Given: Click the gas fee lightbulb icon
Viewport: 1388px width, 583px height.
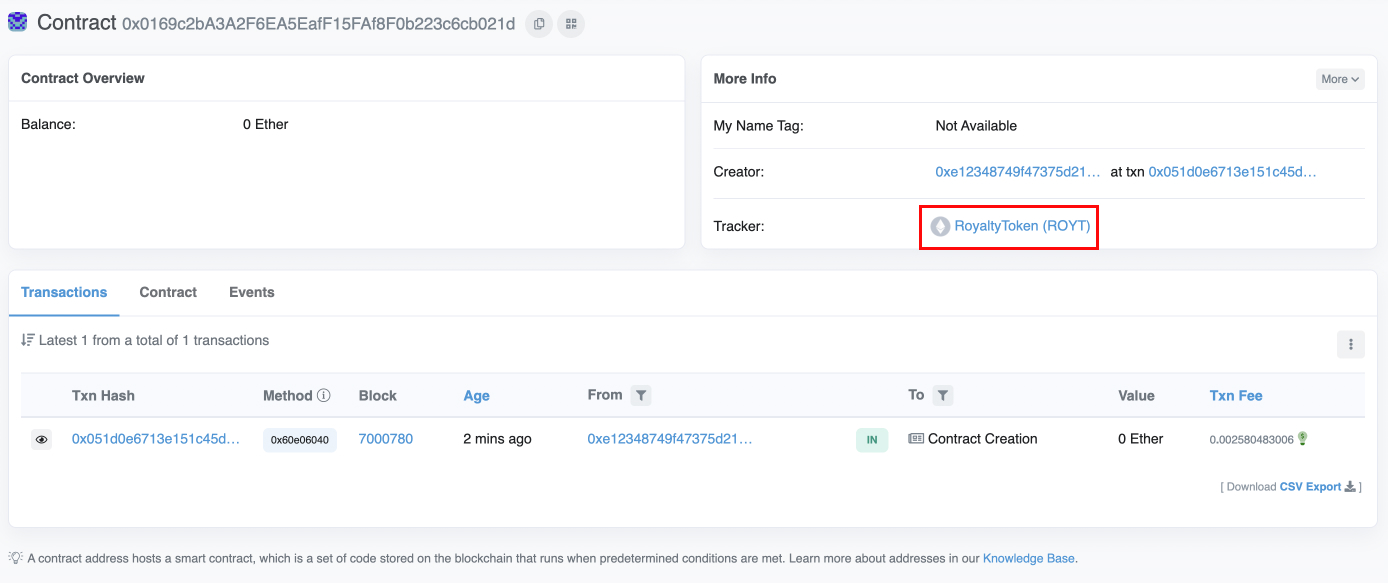Looking at the screenshot, I should coord(1303,439).
